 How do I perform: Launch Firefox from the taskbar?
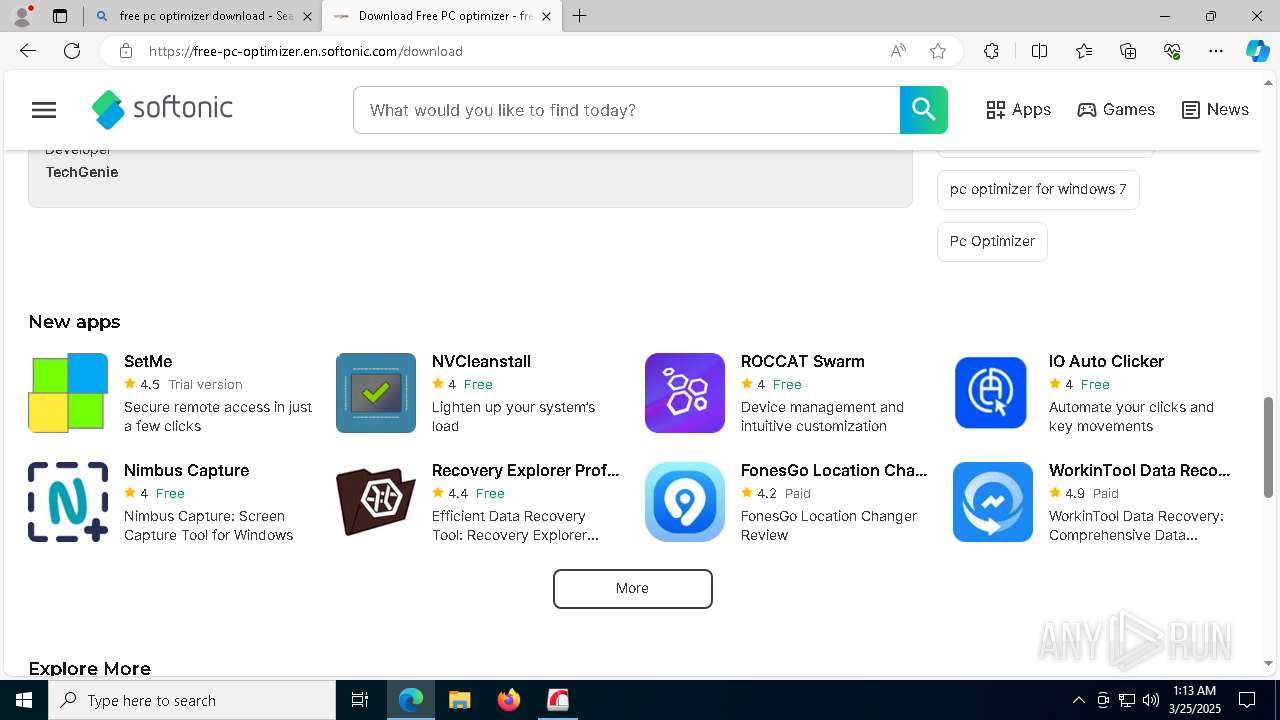pos(509,700)
